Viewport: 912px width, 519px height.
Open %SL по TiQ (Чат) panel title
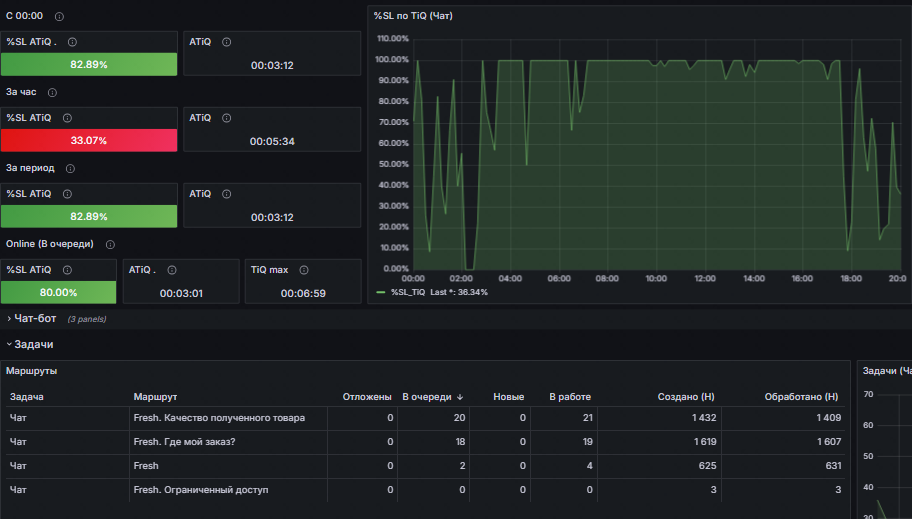pos(413,16)
